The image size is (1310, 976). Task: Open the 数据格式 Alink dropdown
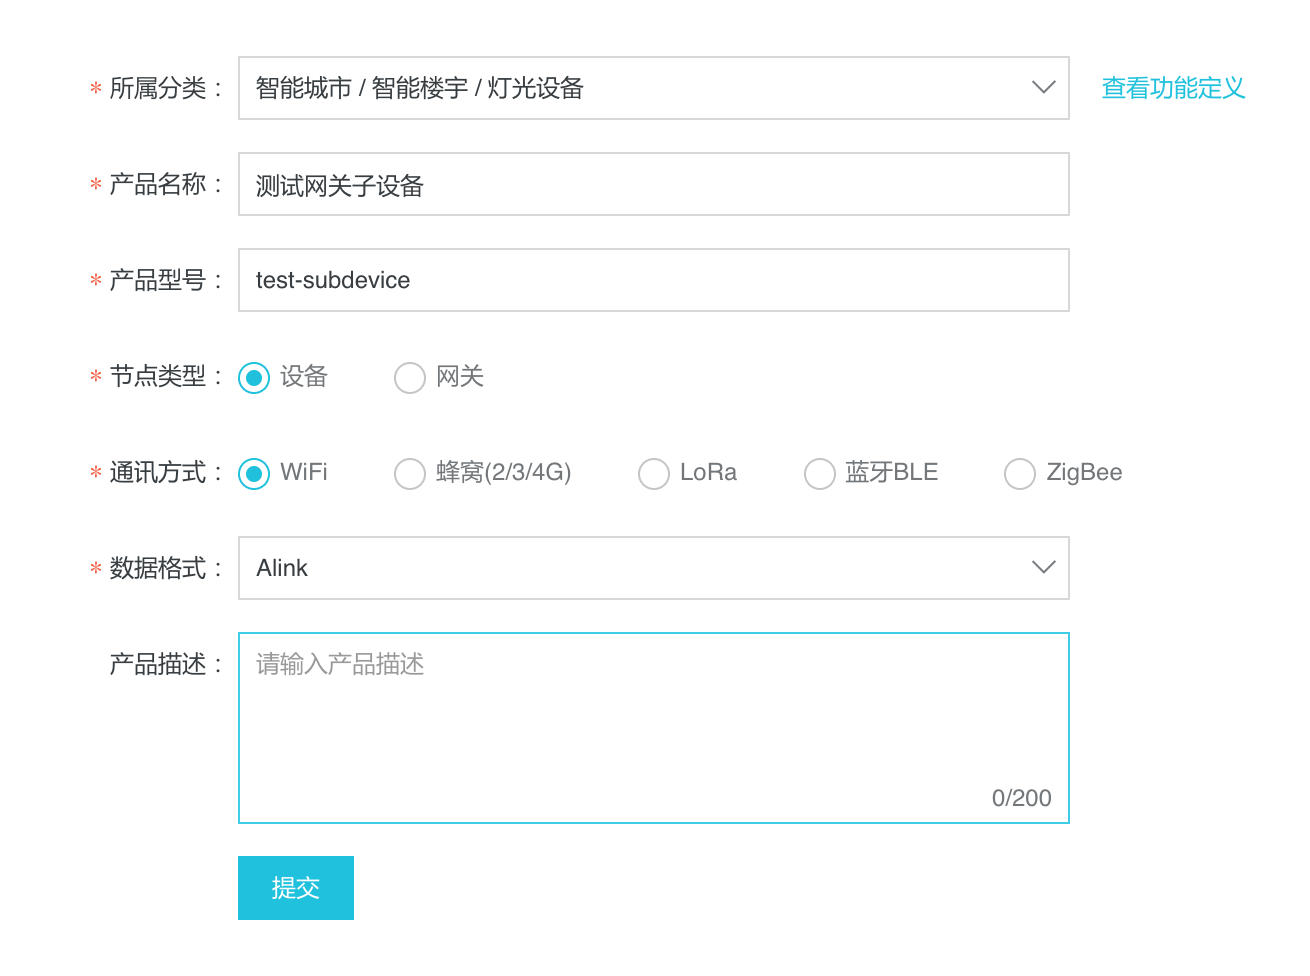coord(653,568)
